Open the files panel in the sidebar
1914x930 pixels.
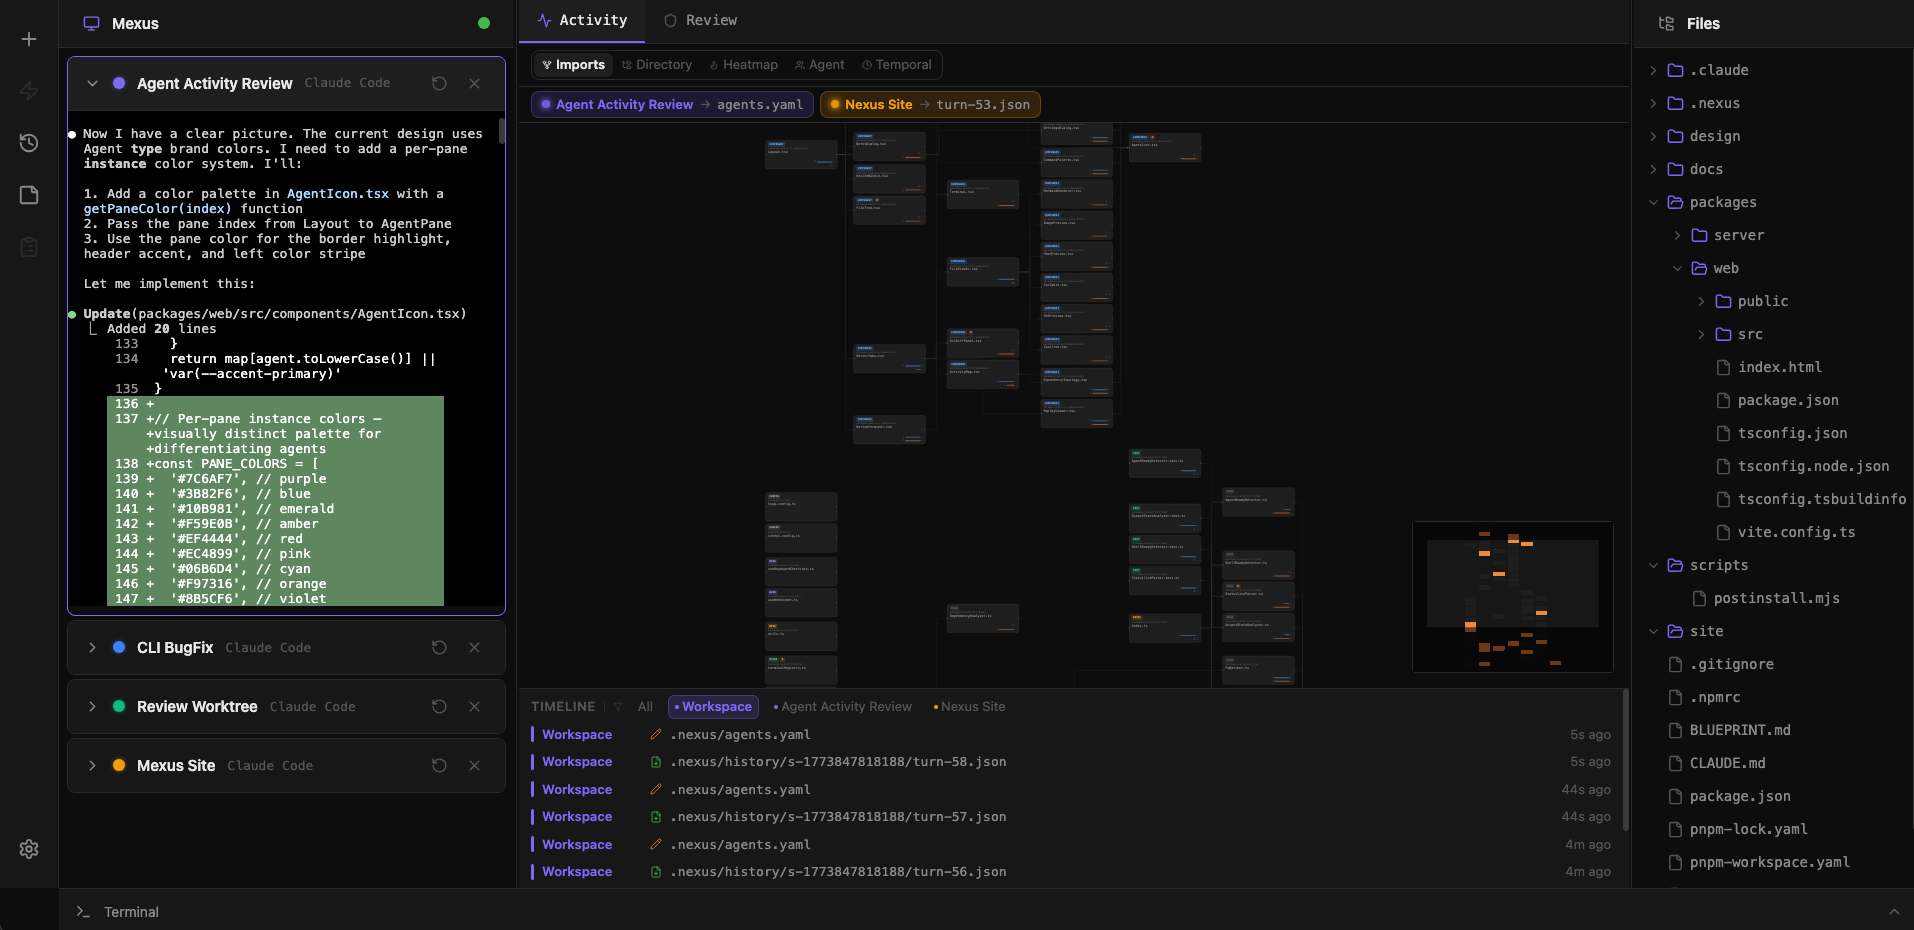(28, 195)
